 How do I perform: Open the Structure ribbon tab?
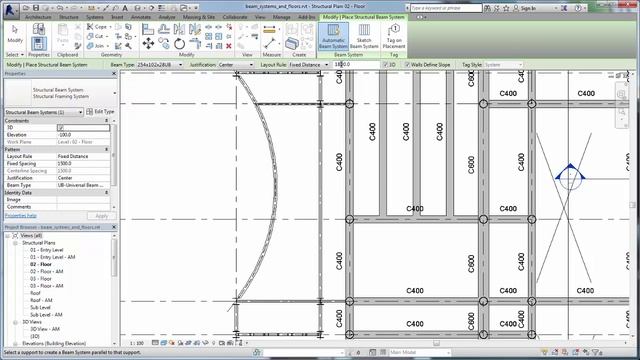click(x=69, y=17)
